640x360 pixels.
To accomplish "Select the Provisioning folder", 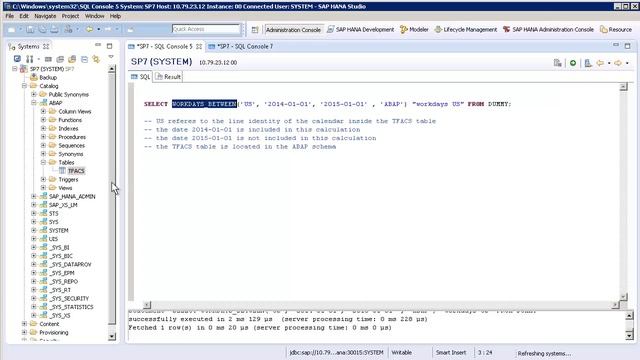I will (x=53, y=332).
